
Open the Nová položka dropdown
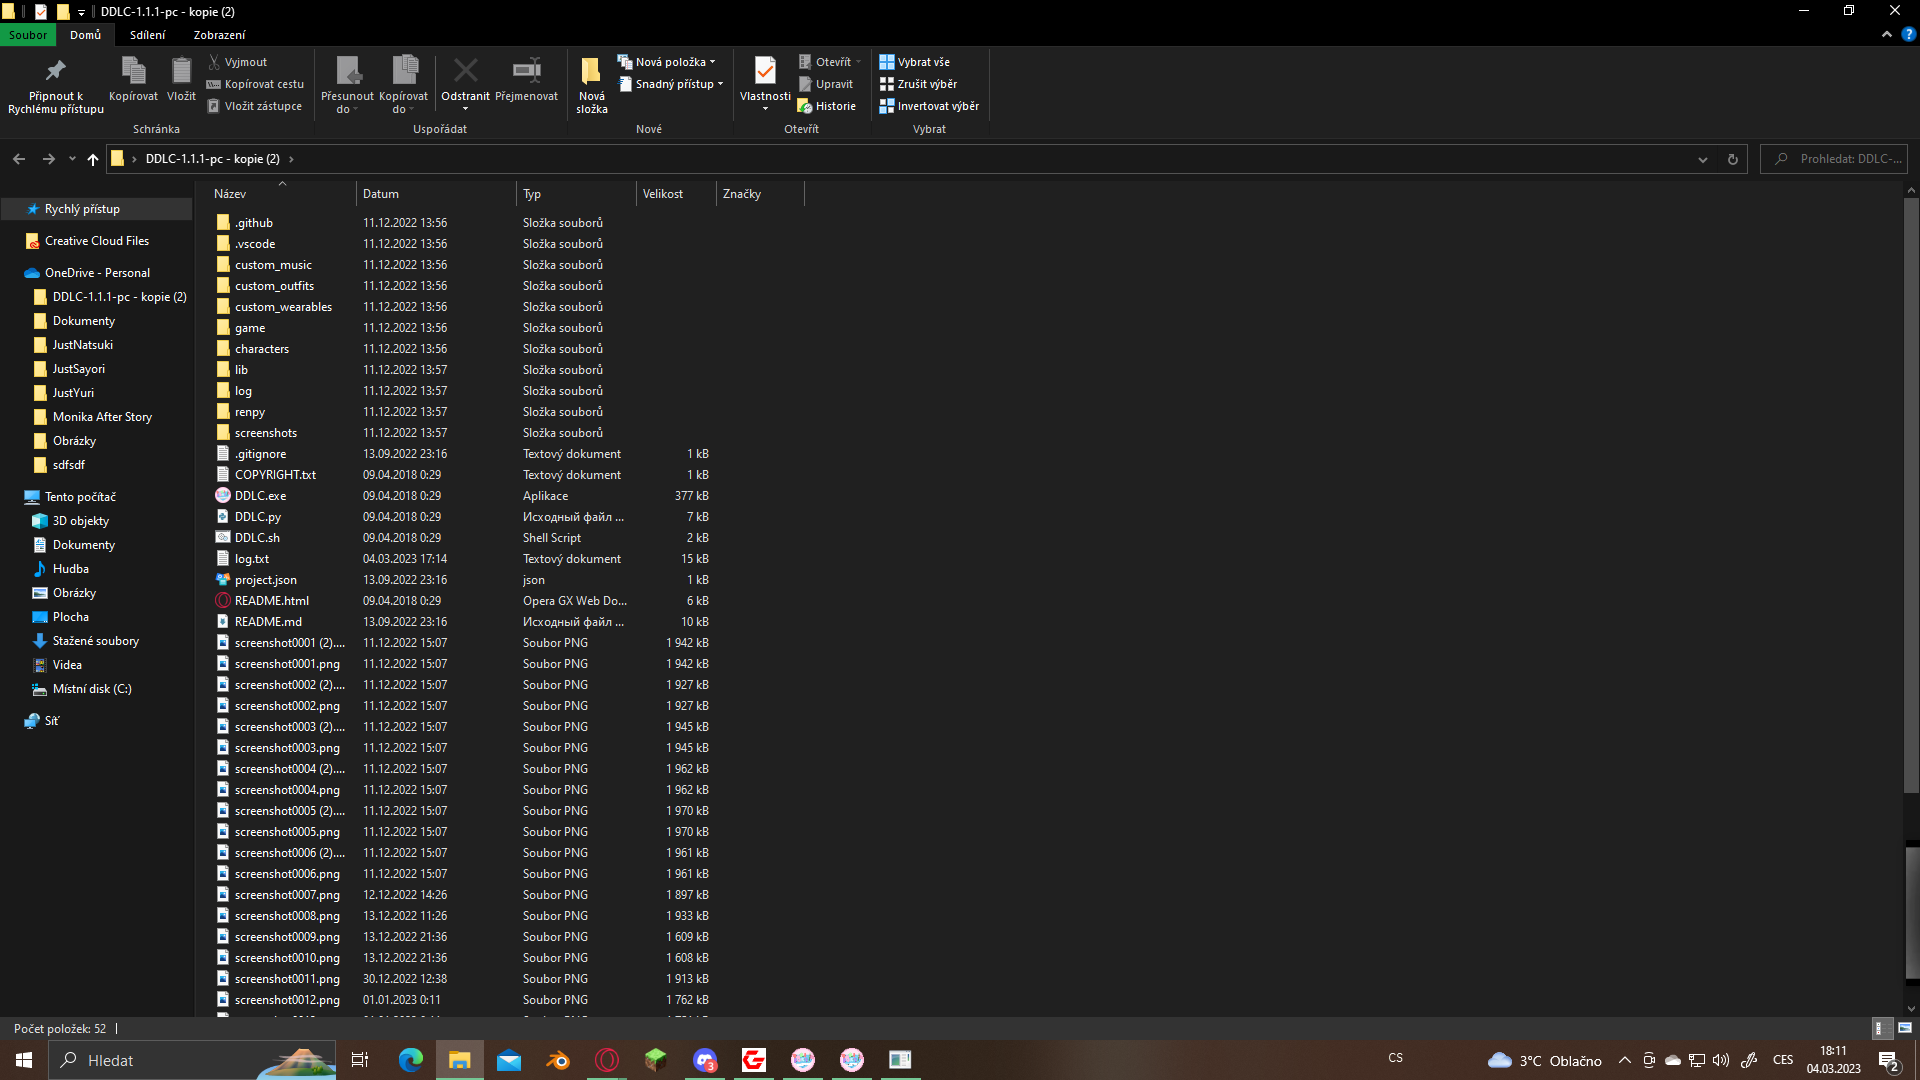coord(668,61)
